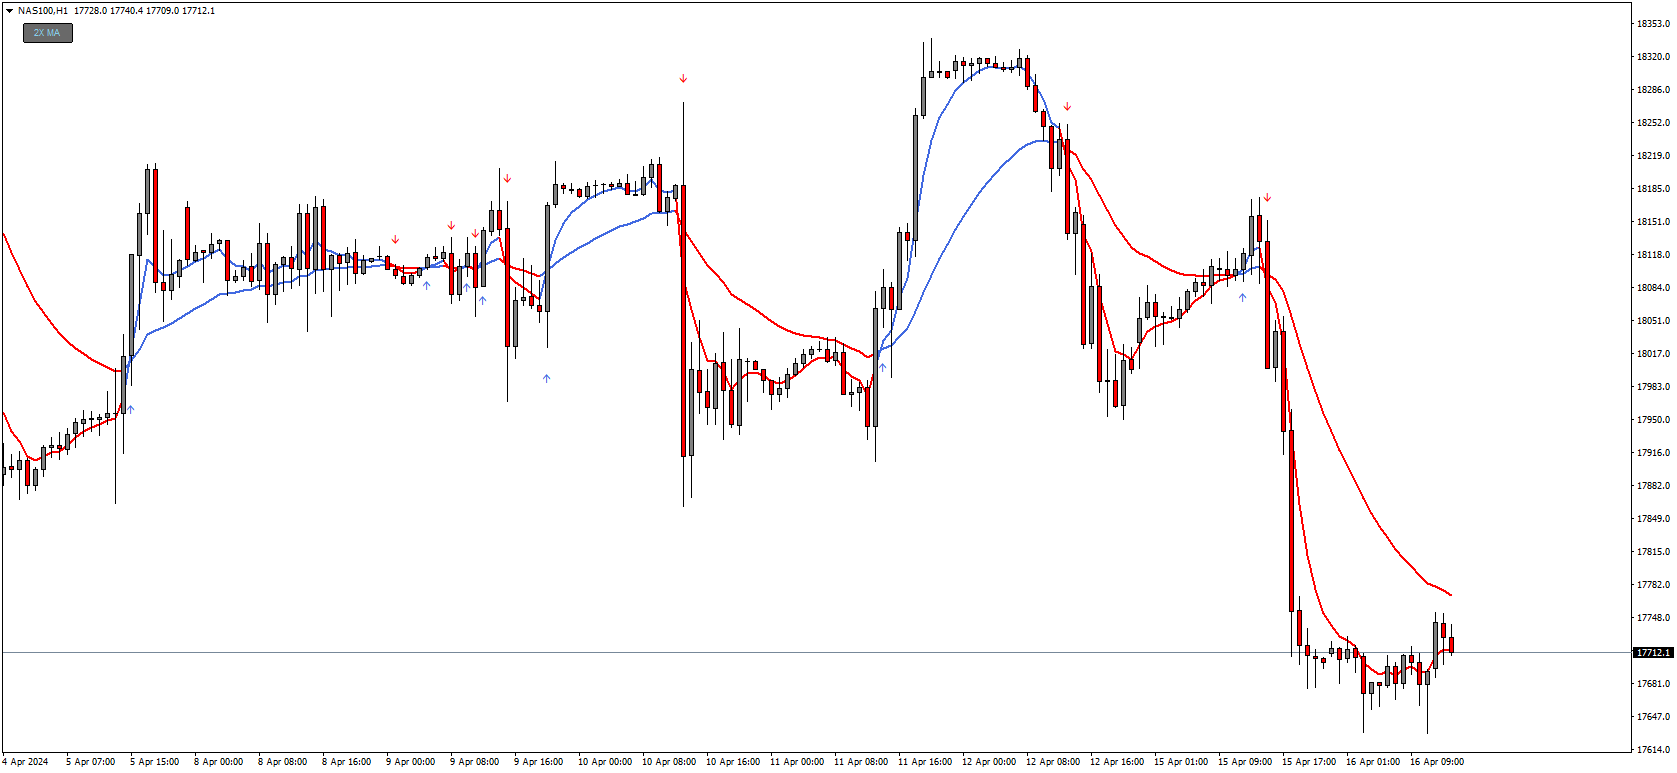
Task: Click the 18252.0 price axis label
Action: [x=1653, y=123]
